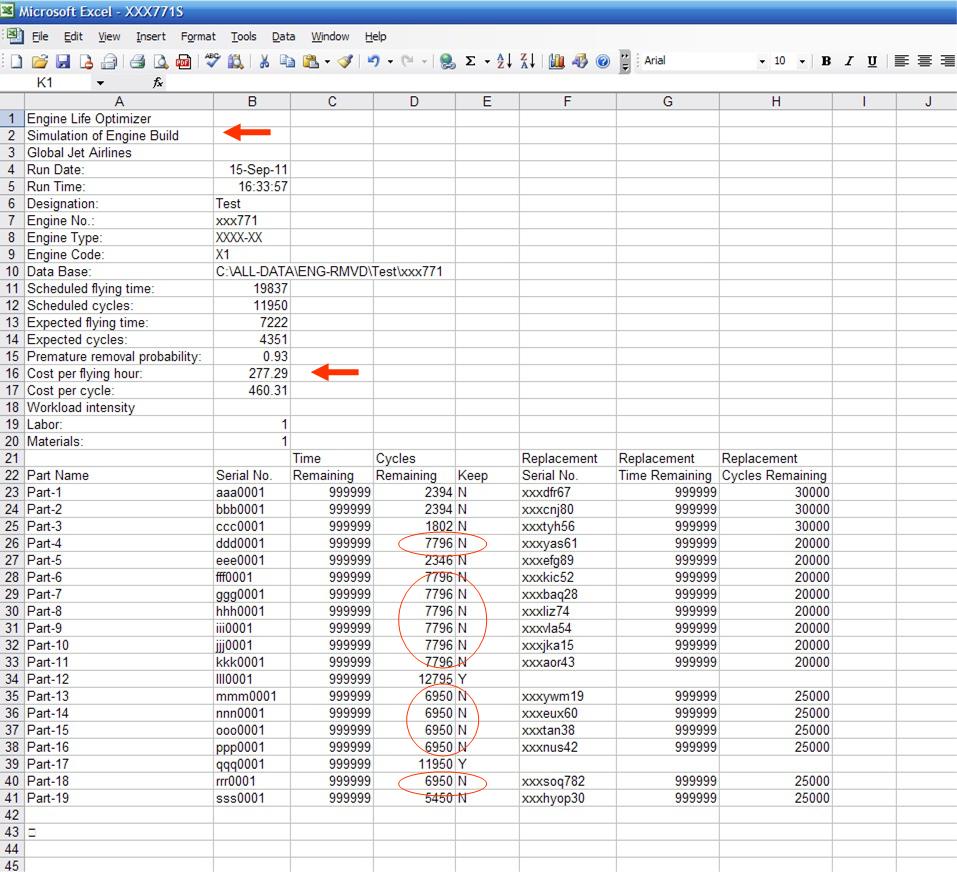The height and width of the screenshot is (872, 957).
Task: Click the Cut scissors icon
Action: [x=265, y=62]
